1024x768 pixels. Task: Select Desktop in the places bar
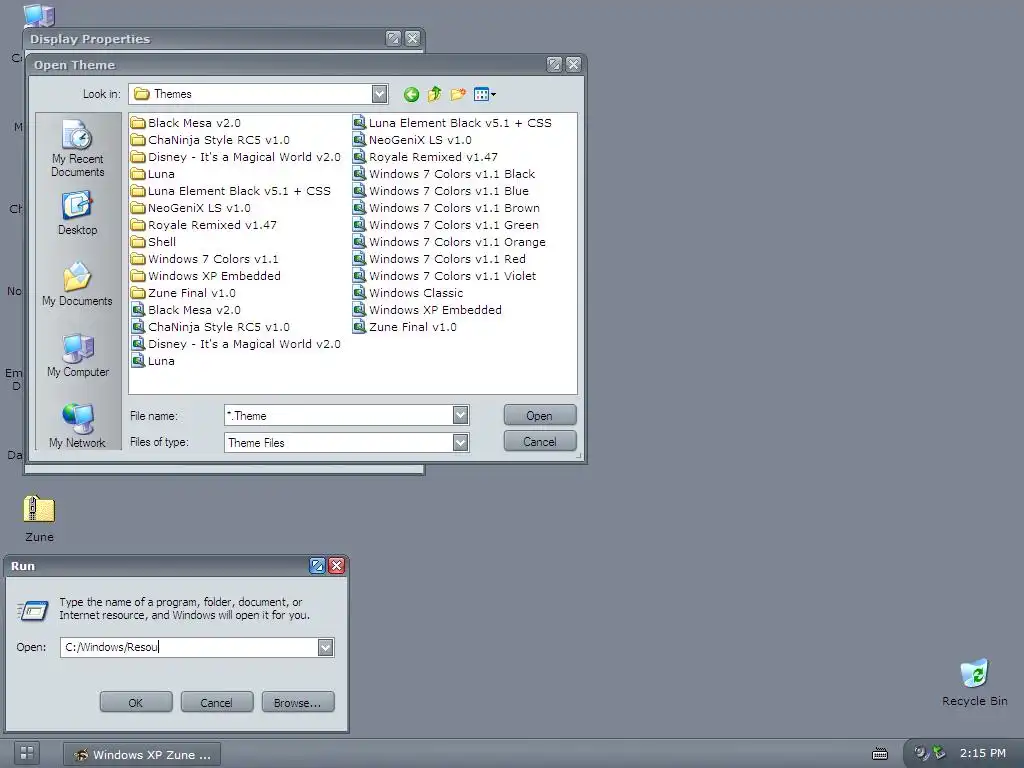tap(78, 214)
